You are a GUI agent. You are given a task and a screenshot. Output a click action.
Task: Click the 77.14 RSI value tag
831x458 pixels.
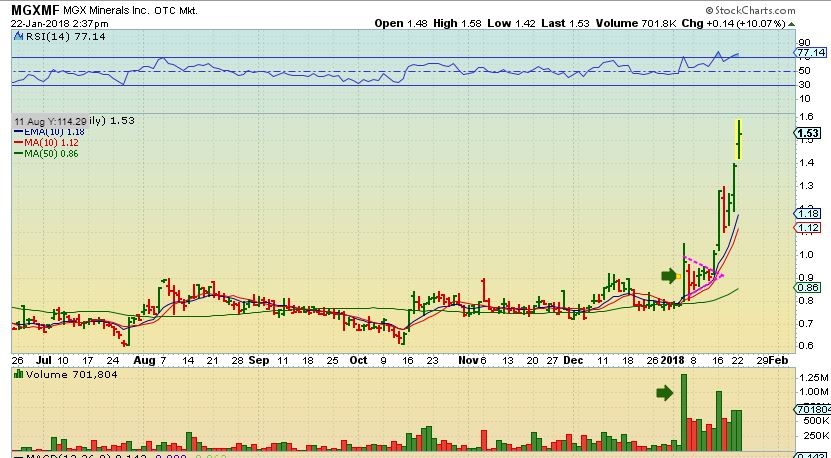pyautogui.click(x=809, y=56)
